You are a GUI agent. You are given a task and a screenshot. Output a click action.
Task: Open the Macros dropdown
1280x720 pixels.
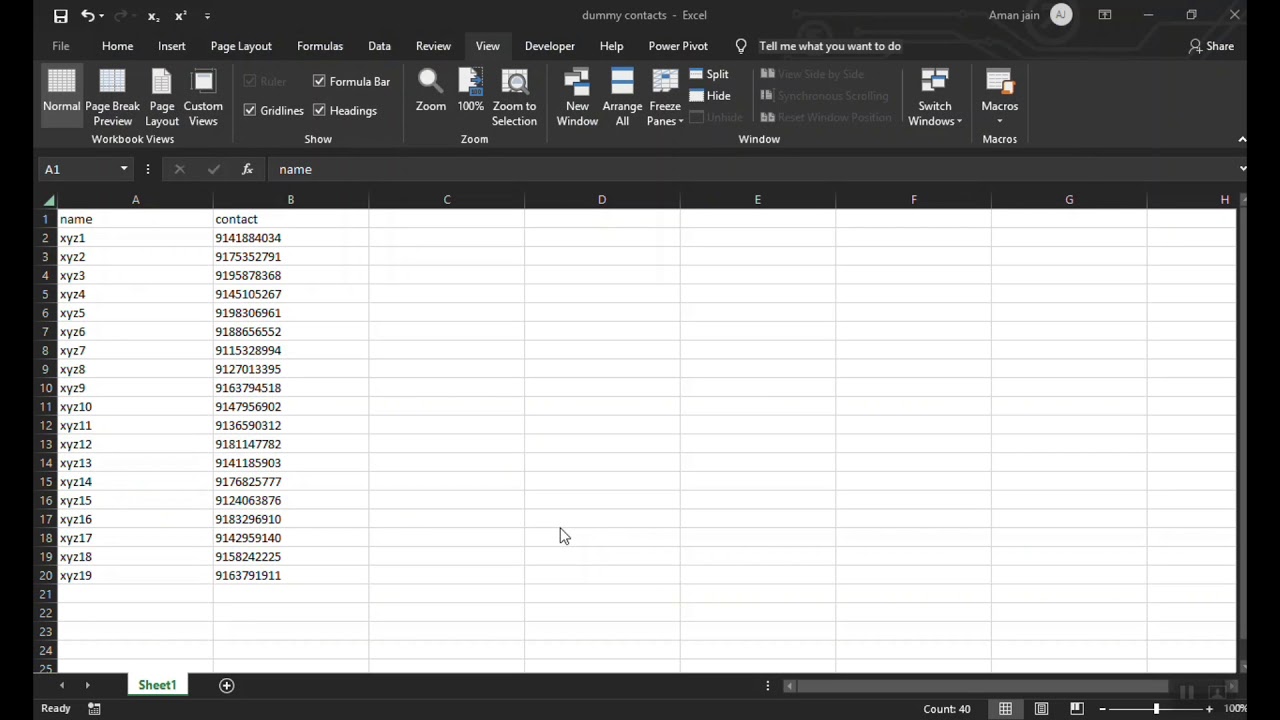[999, 97]
